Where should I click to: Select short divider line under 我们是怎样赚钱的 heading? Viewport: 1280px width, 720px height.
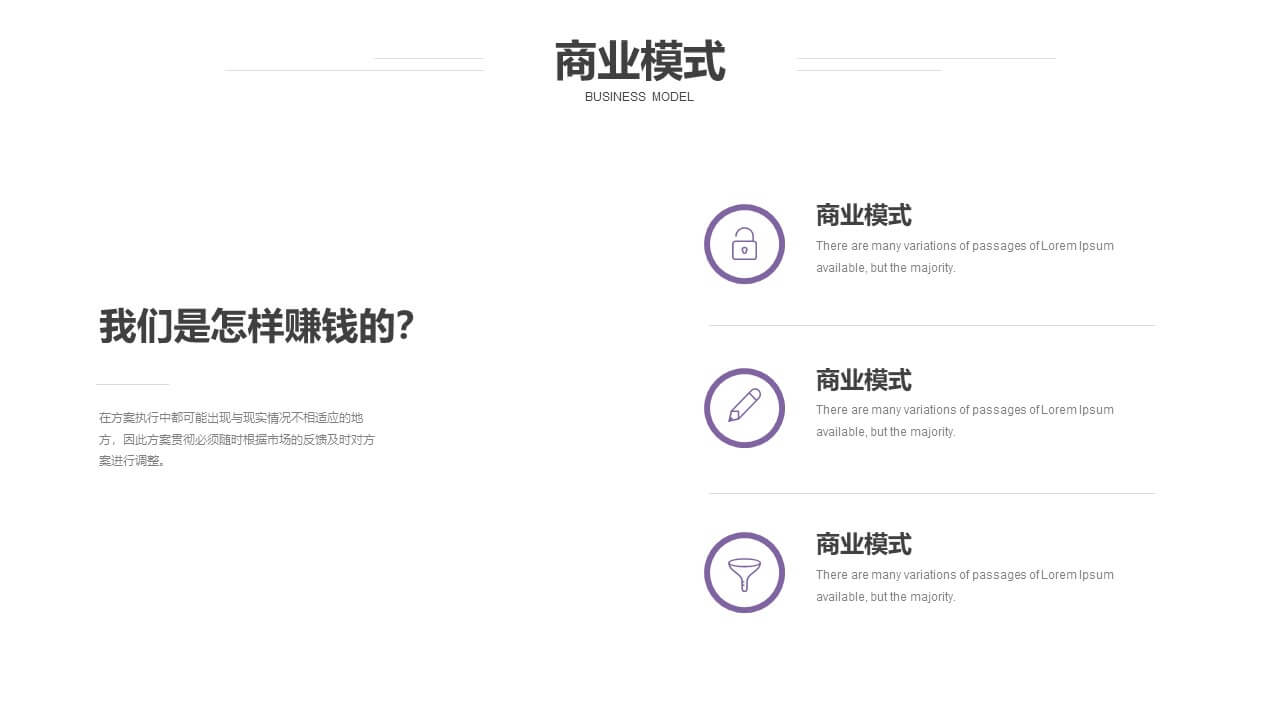[x=132, y=384]
